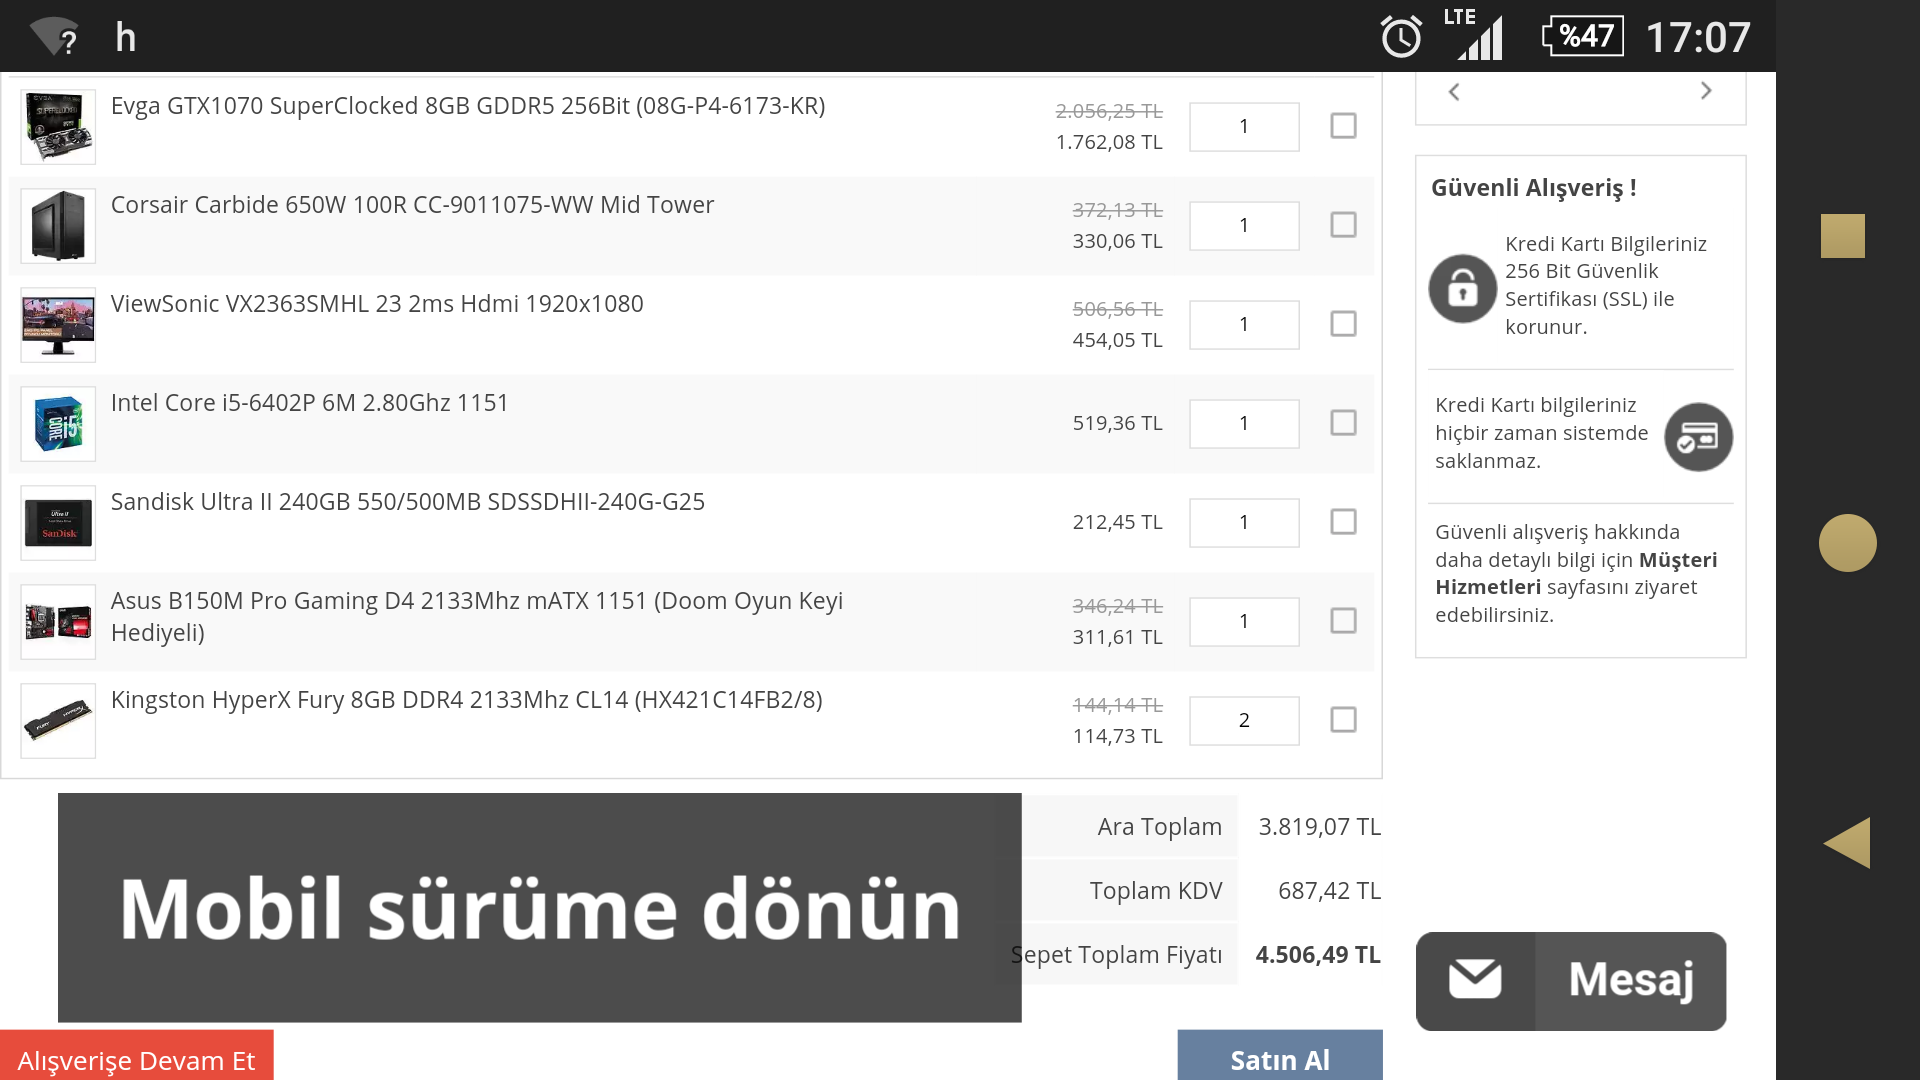Click the credit card secure icon
The image size is (1920, 1080).
pyautogui.click(x=1698, y=437)
